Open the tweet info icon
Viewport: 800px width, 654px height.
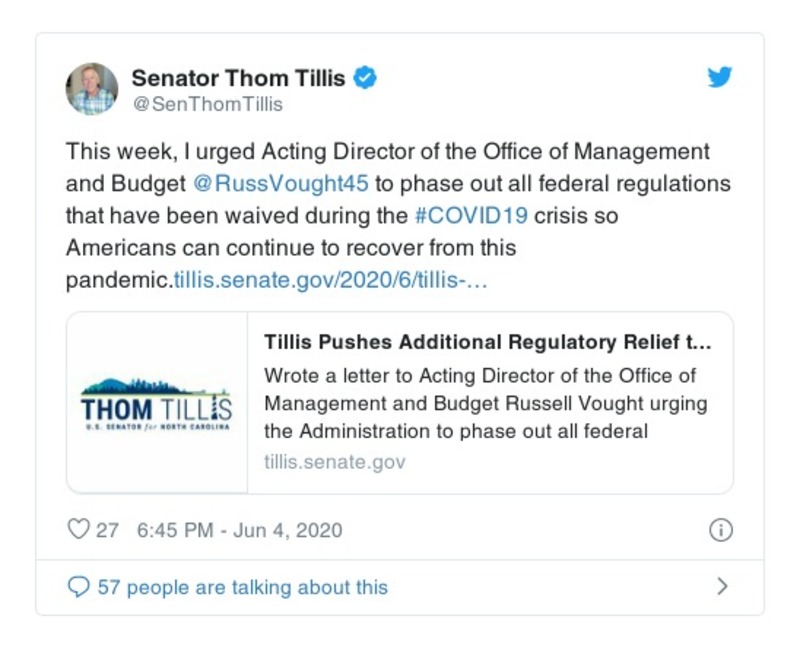tap(720, 531)
